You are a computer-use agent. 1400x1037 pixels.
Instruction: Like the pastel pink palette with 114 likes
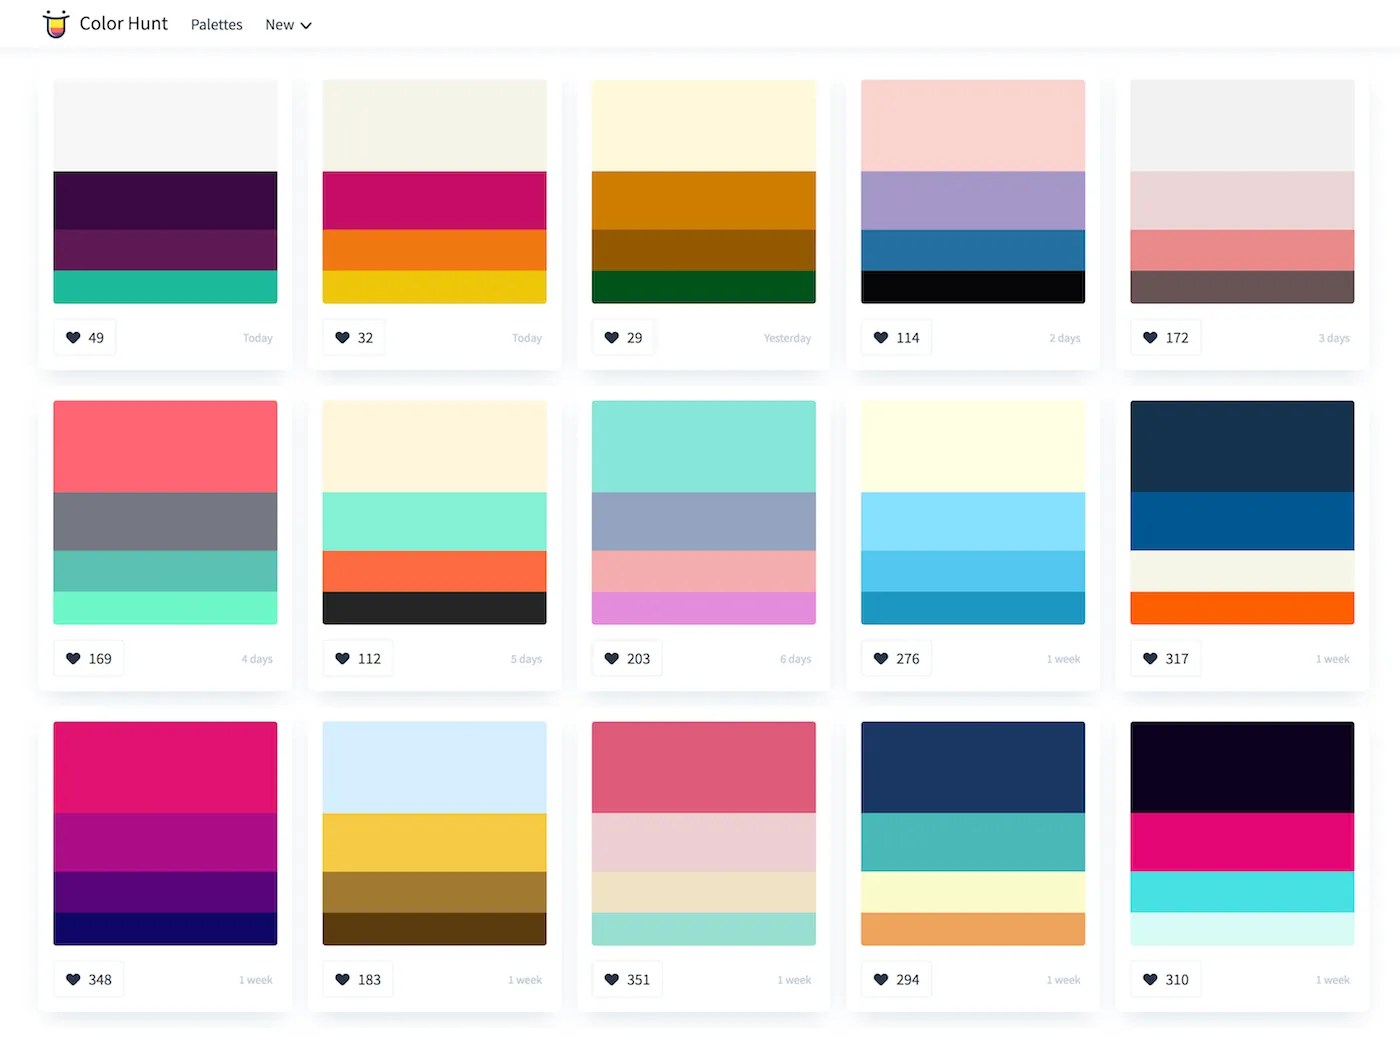tap(881, 337)
